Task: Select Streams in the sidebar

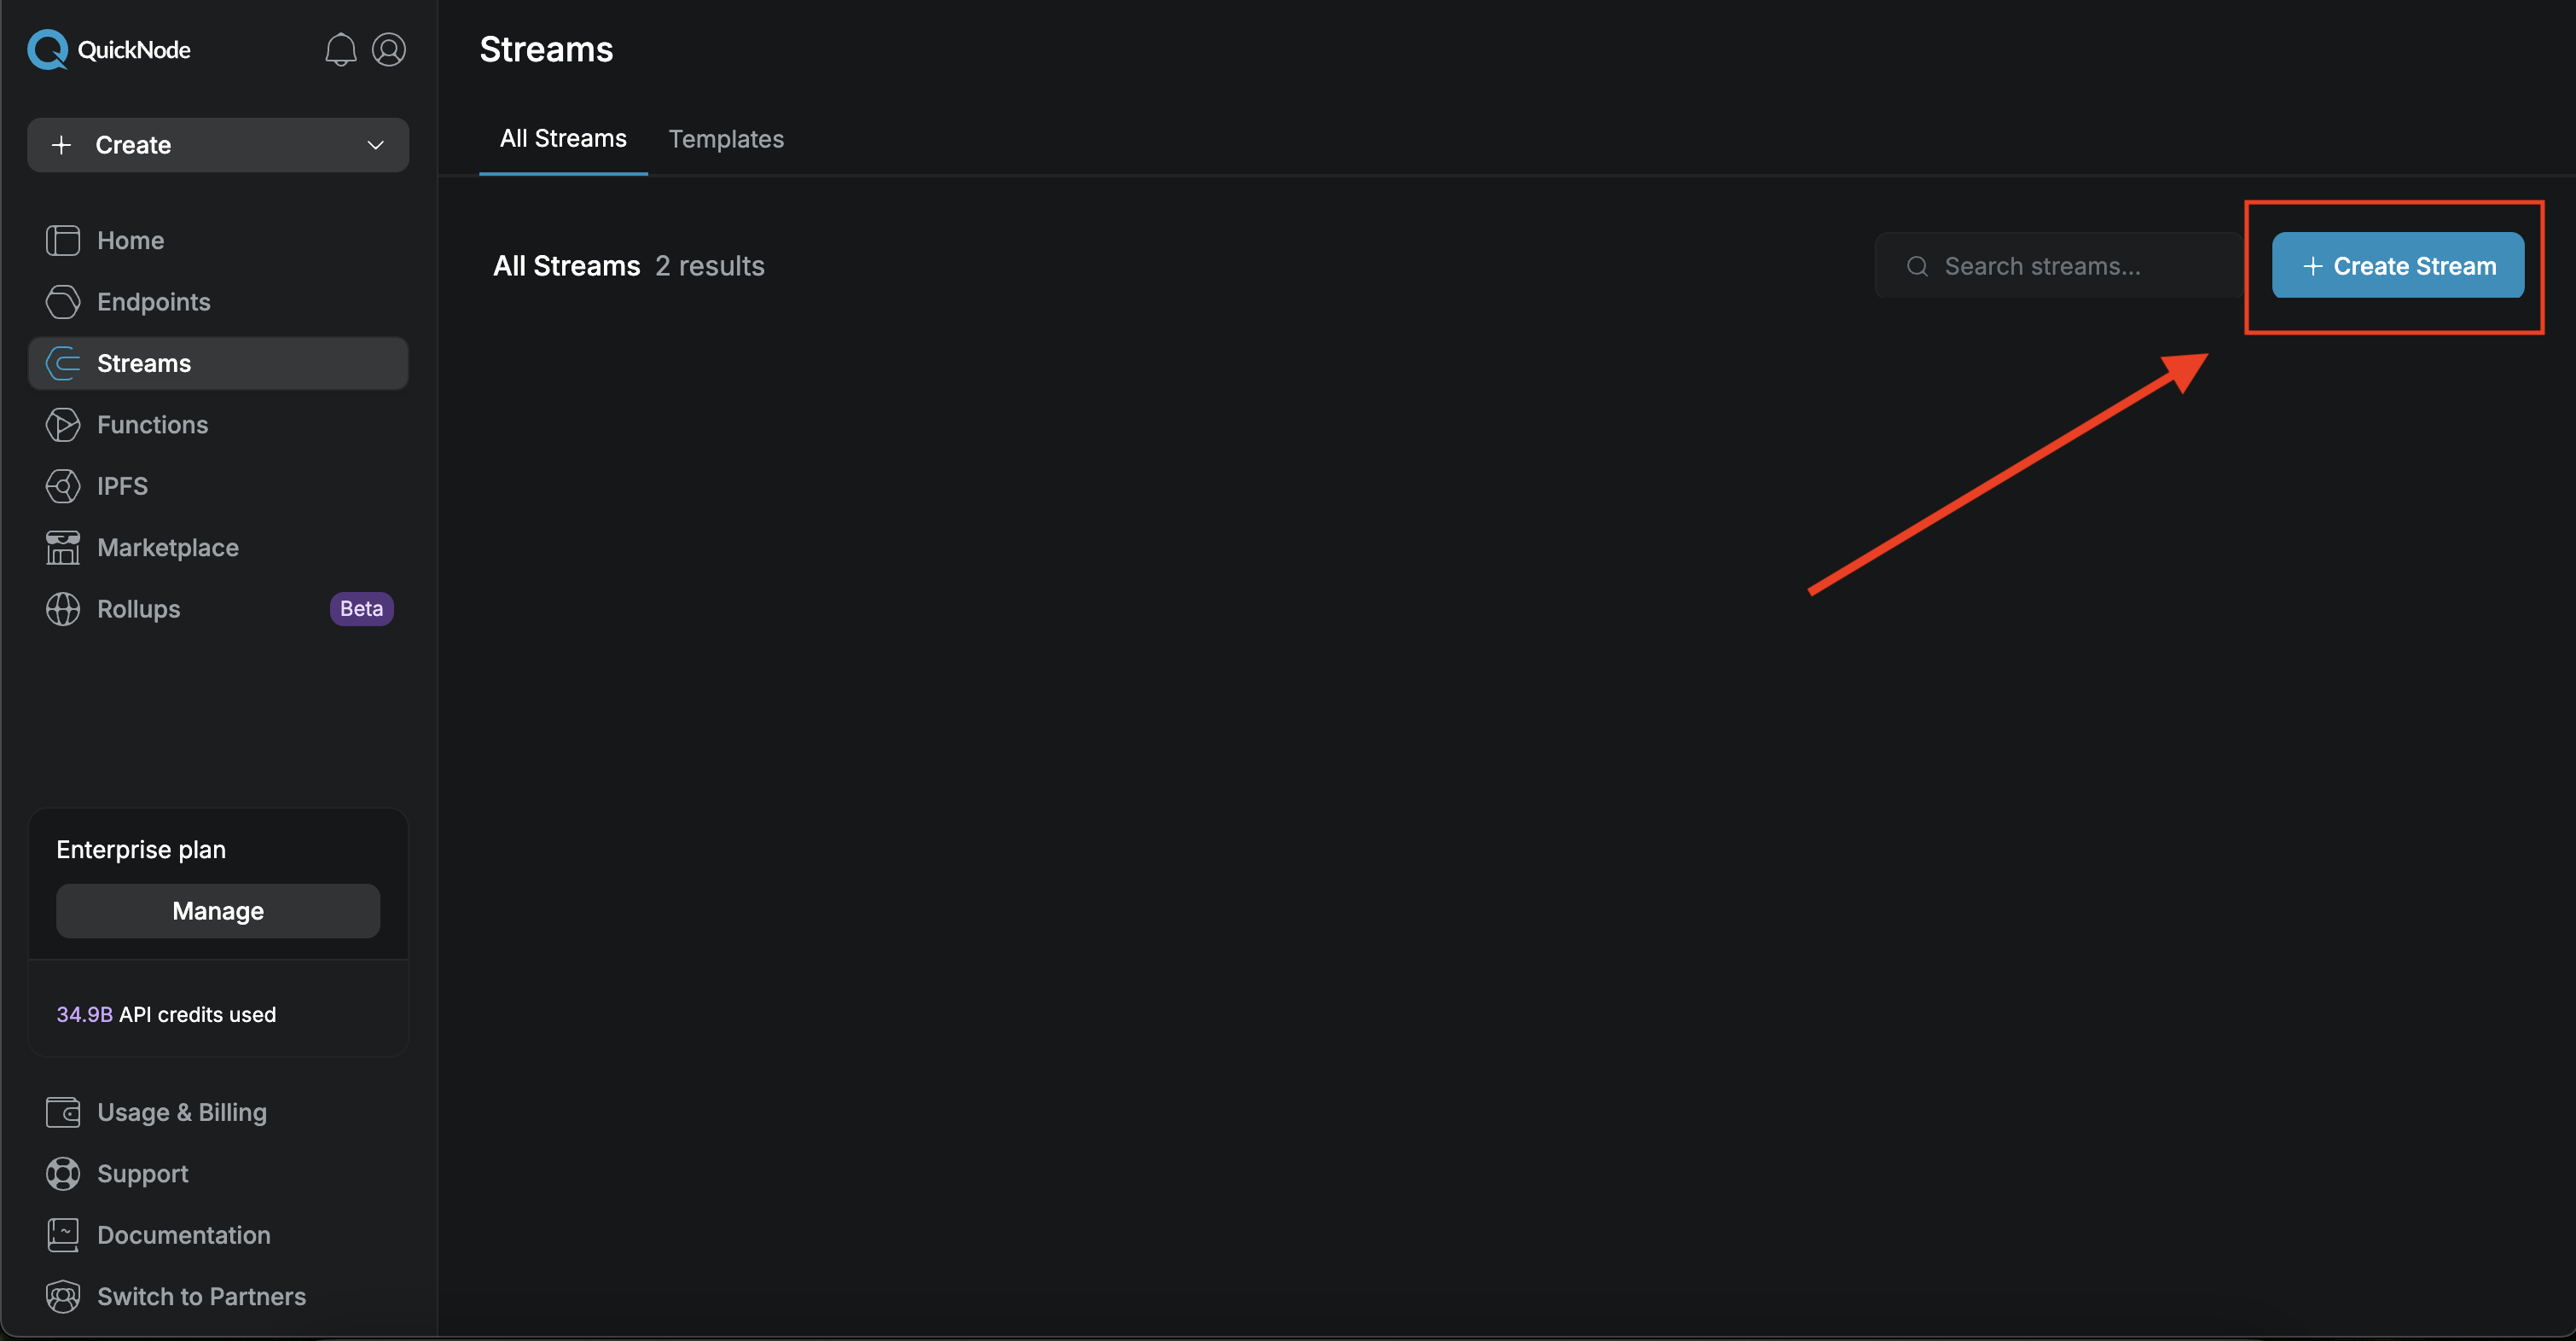Action: (143, 362)
